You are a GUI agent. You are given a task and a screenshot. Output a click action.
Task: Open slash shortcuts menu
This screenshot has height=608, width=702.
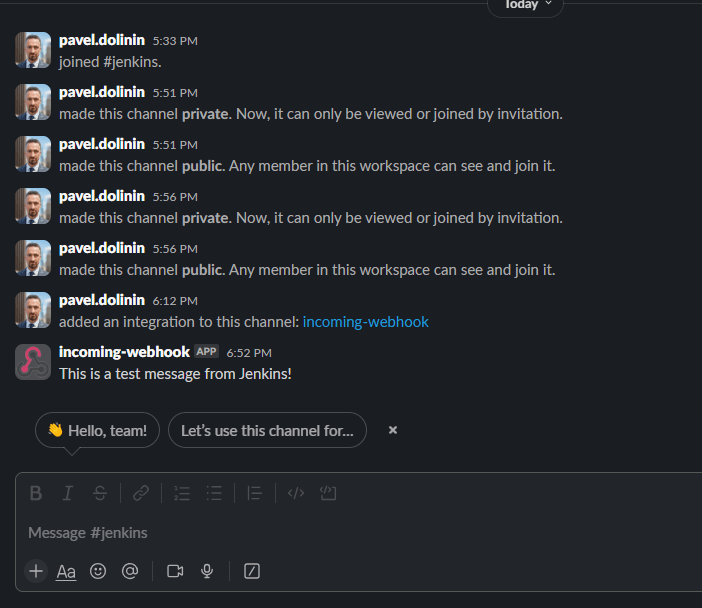252,571
